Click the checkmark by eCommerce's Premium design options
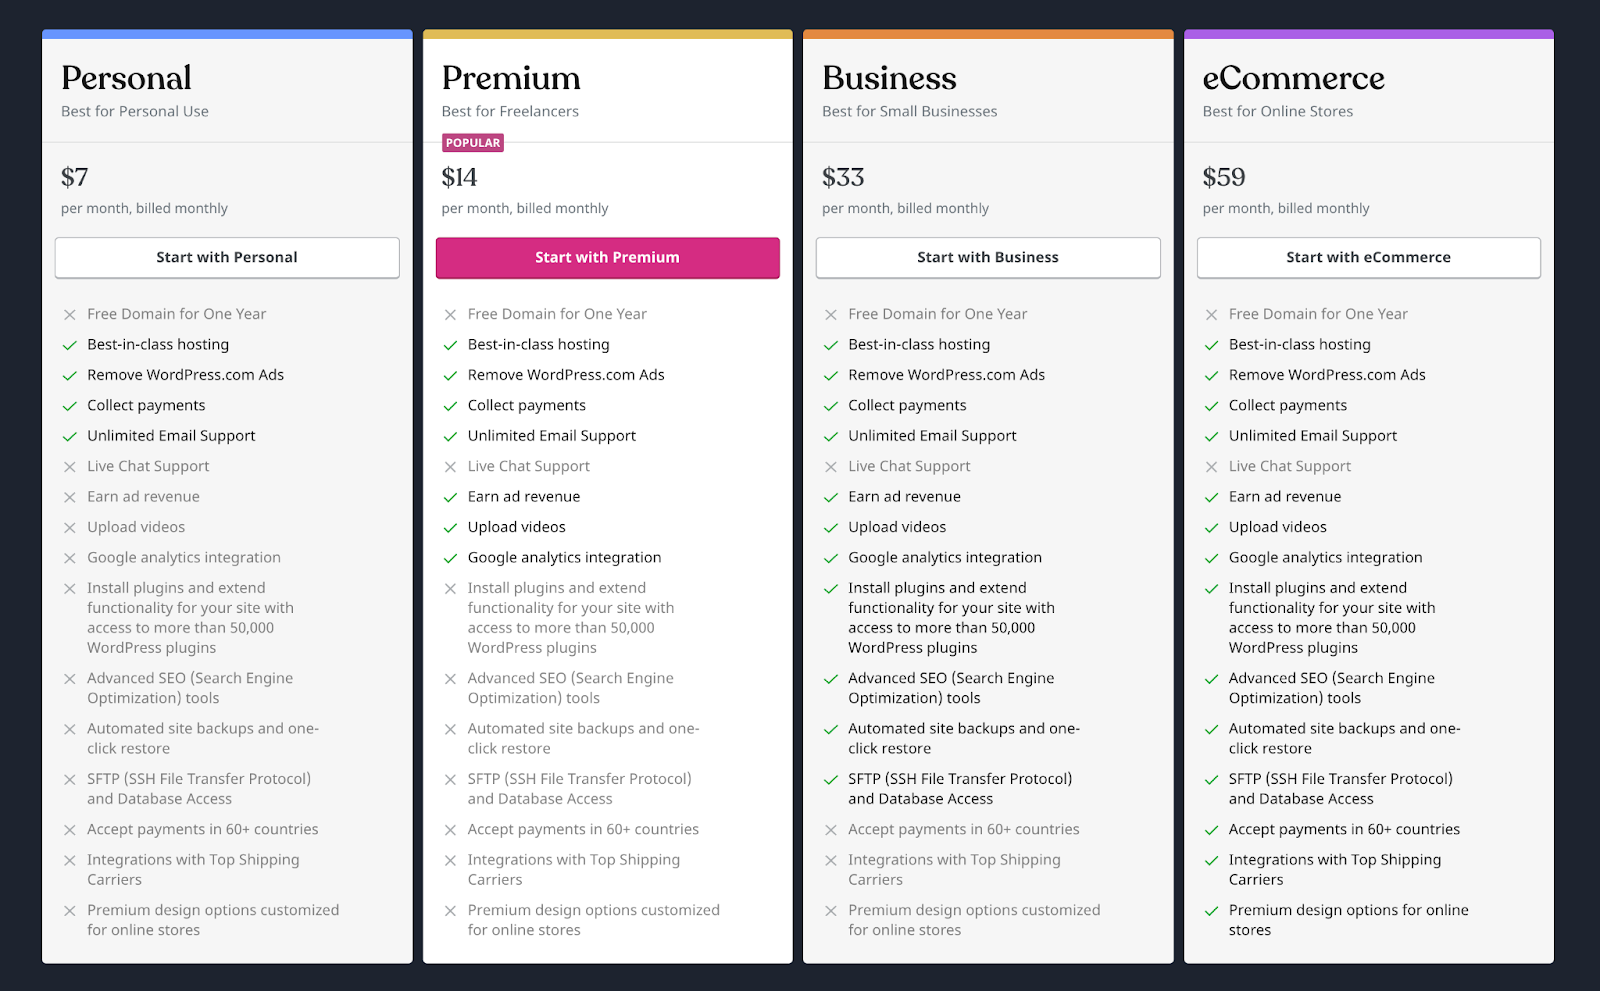This screenshot has width=1600, height=991. coord(1212,911)
